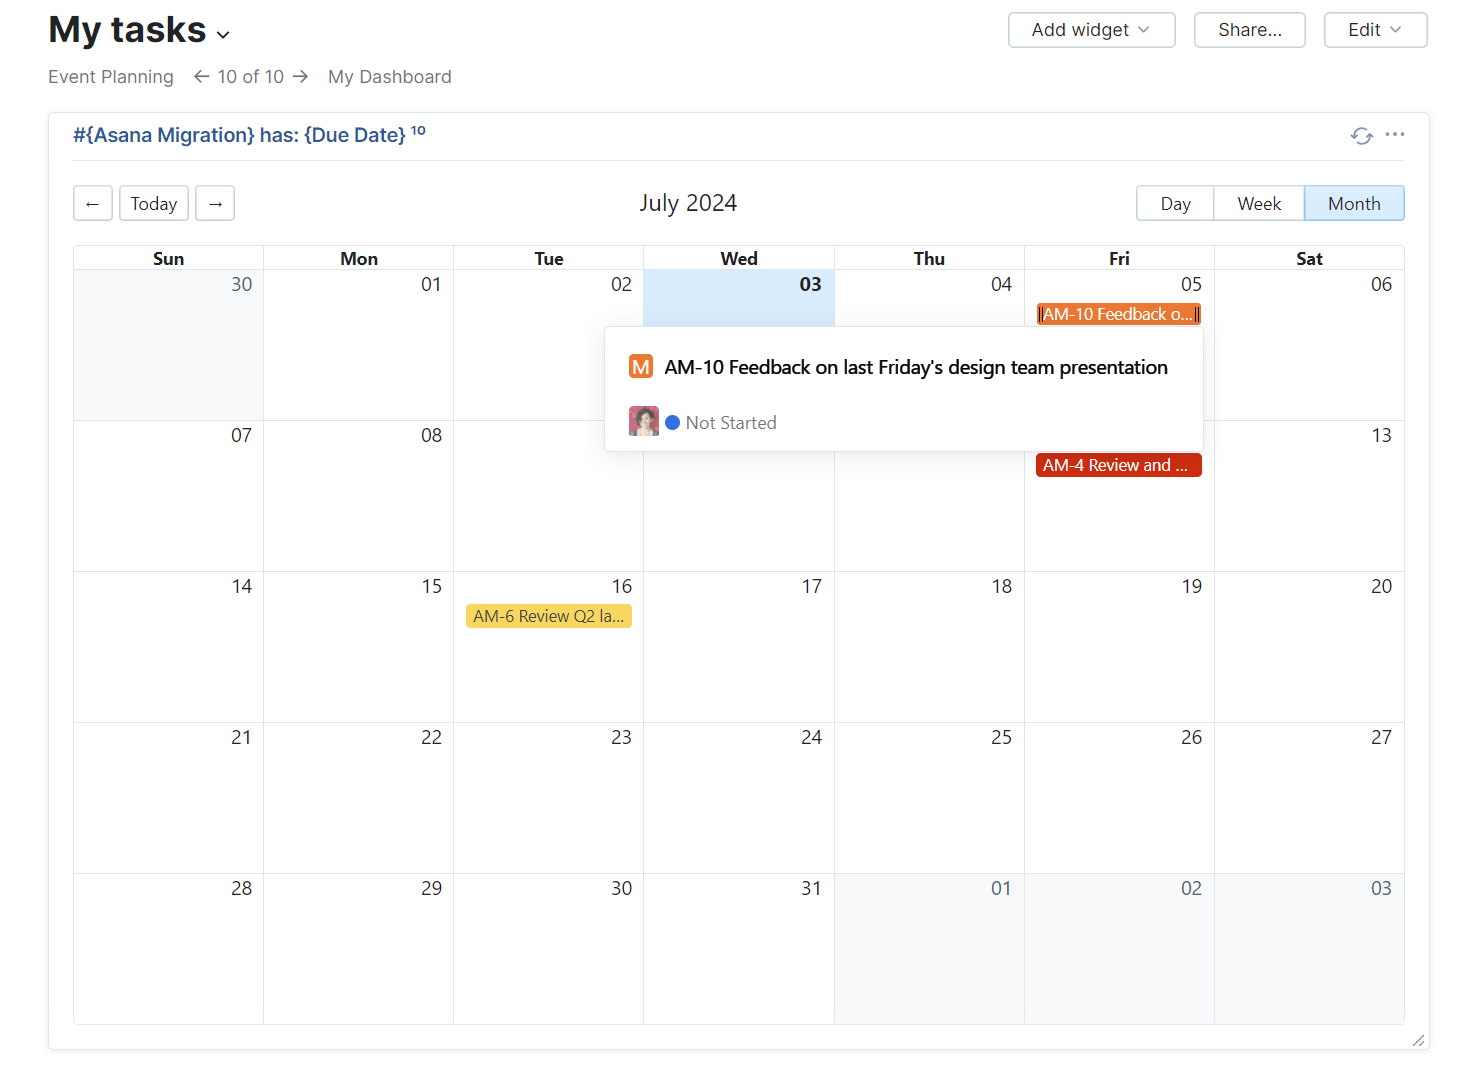The image size is (1473, 1086).
Task: Switch calendar to Week view
Action: point(1259,204)
